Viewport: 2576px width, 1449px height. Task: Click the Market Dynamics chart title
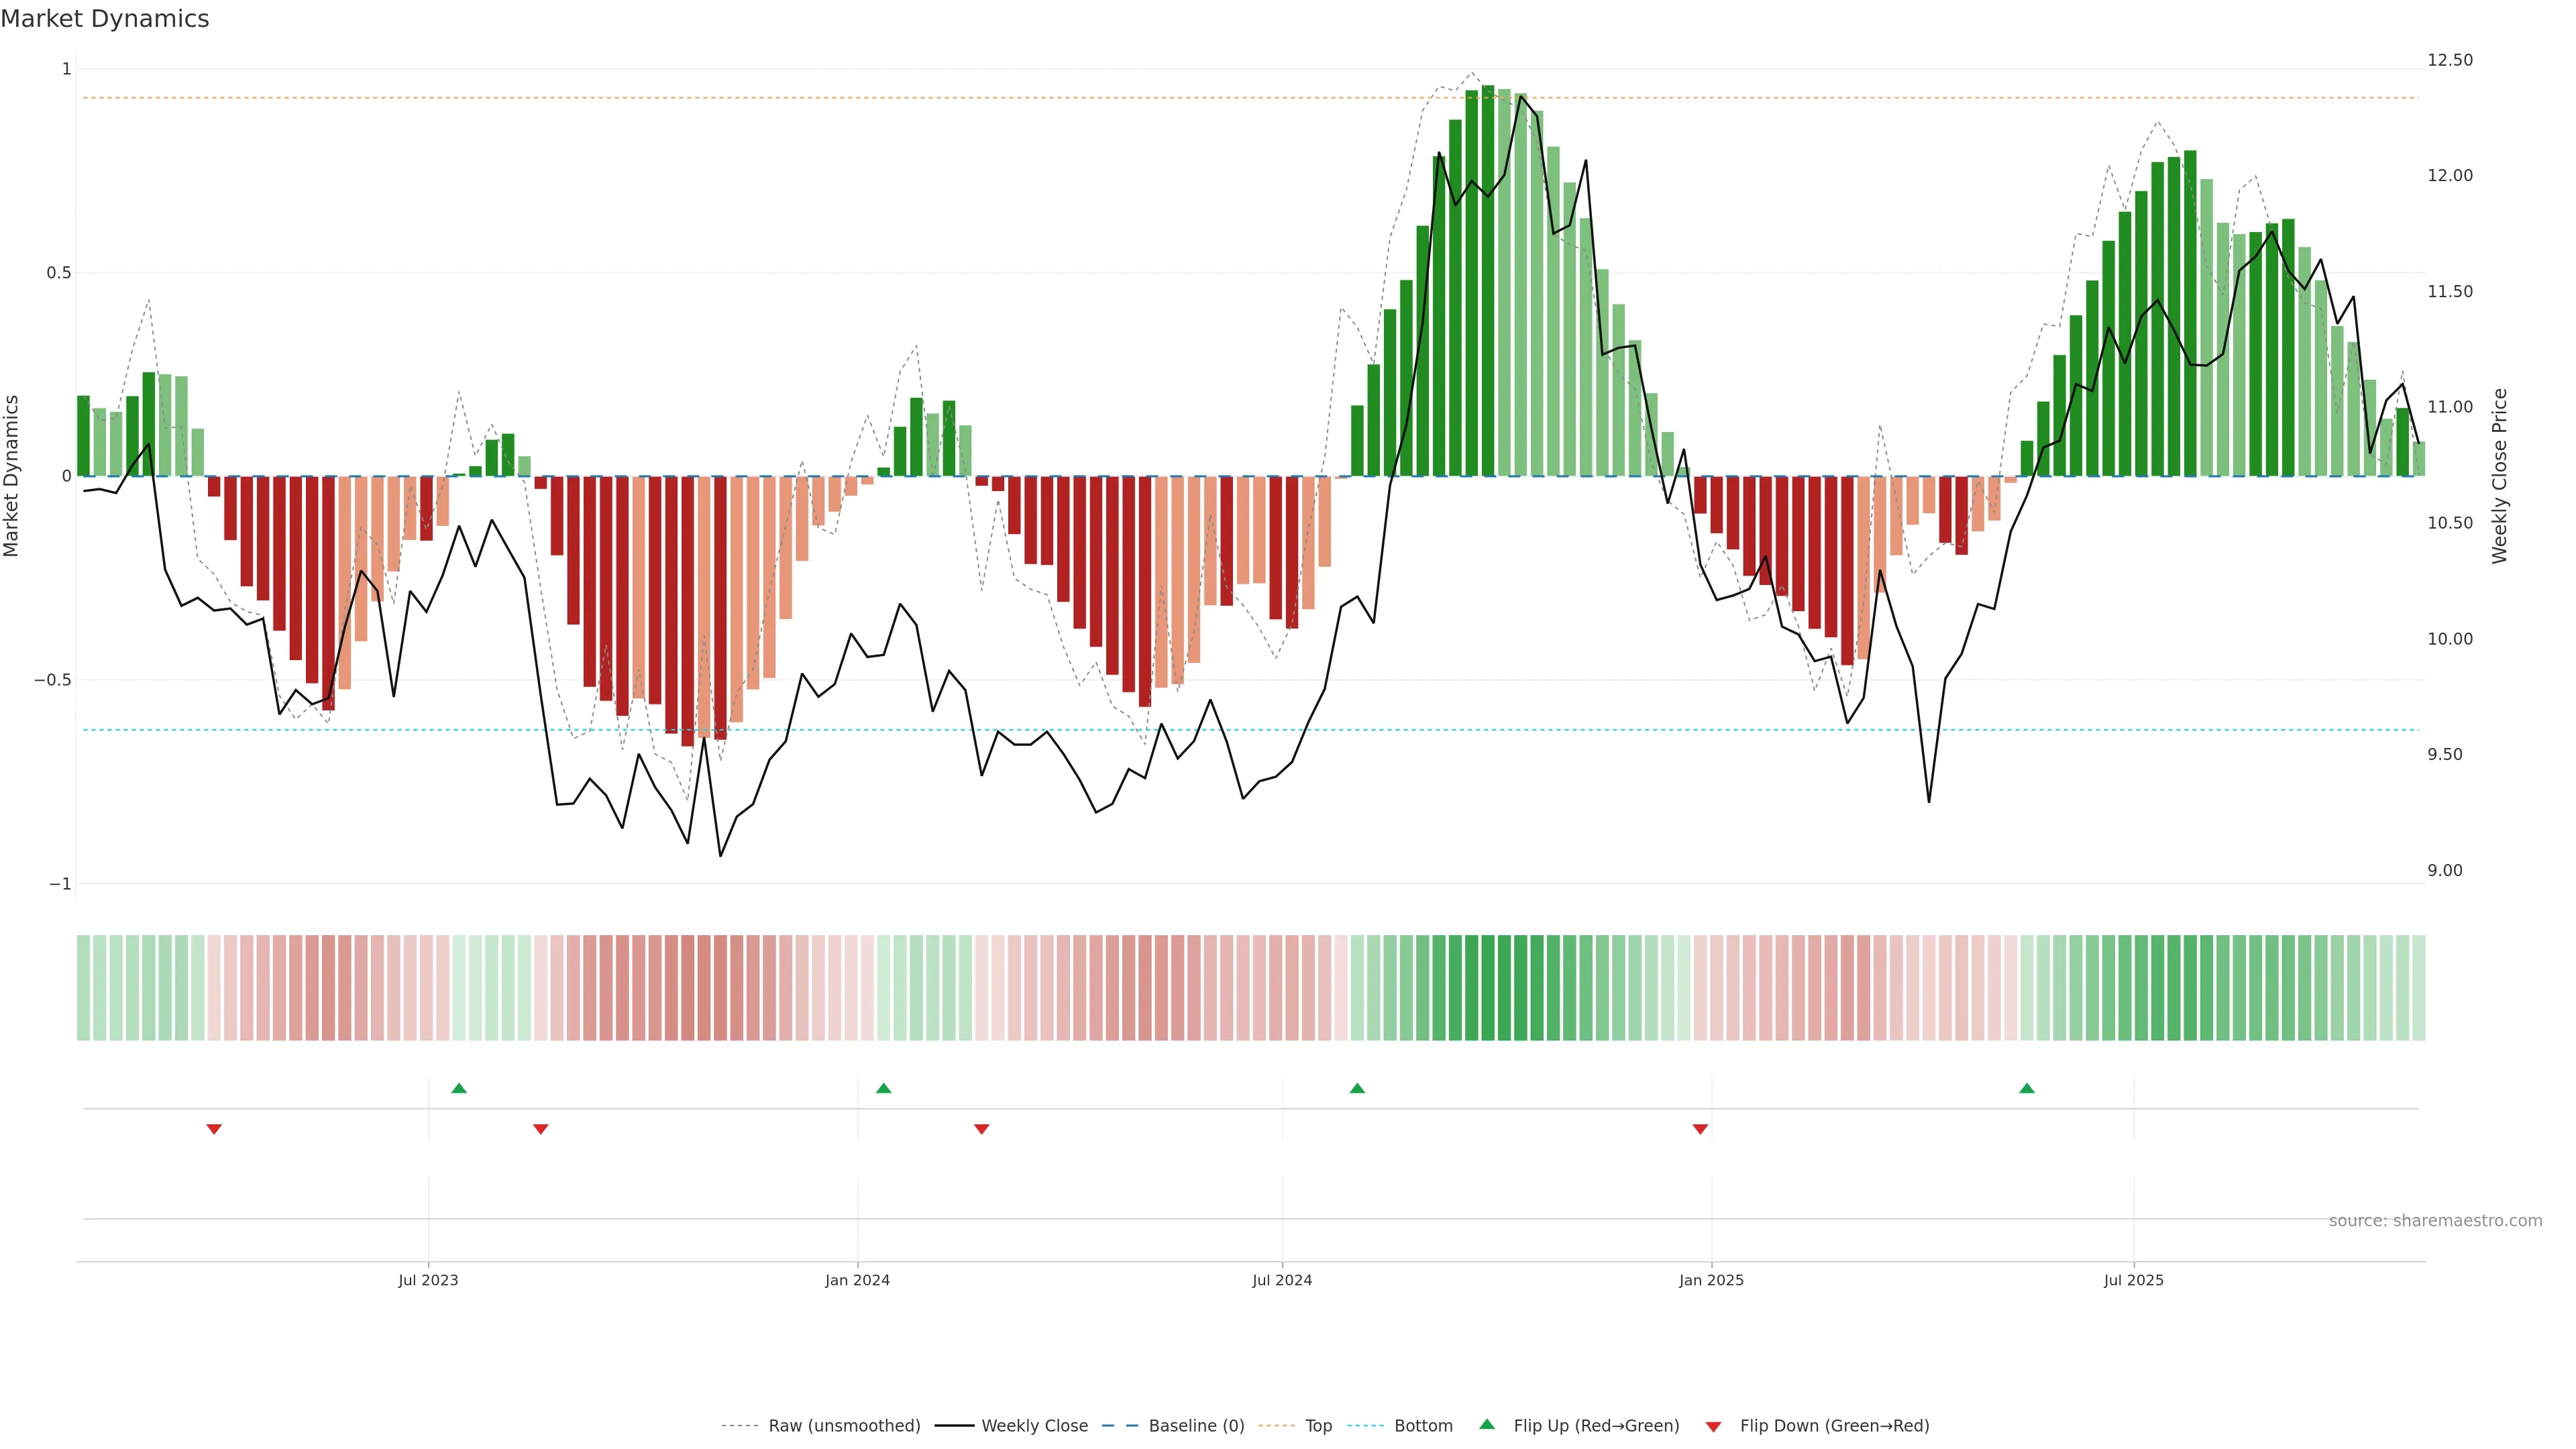[x=105, y=19]
